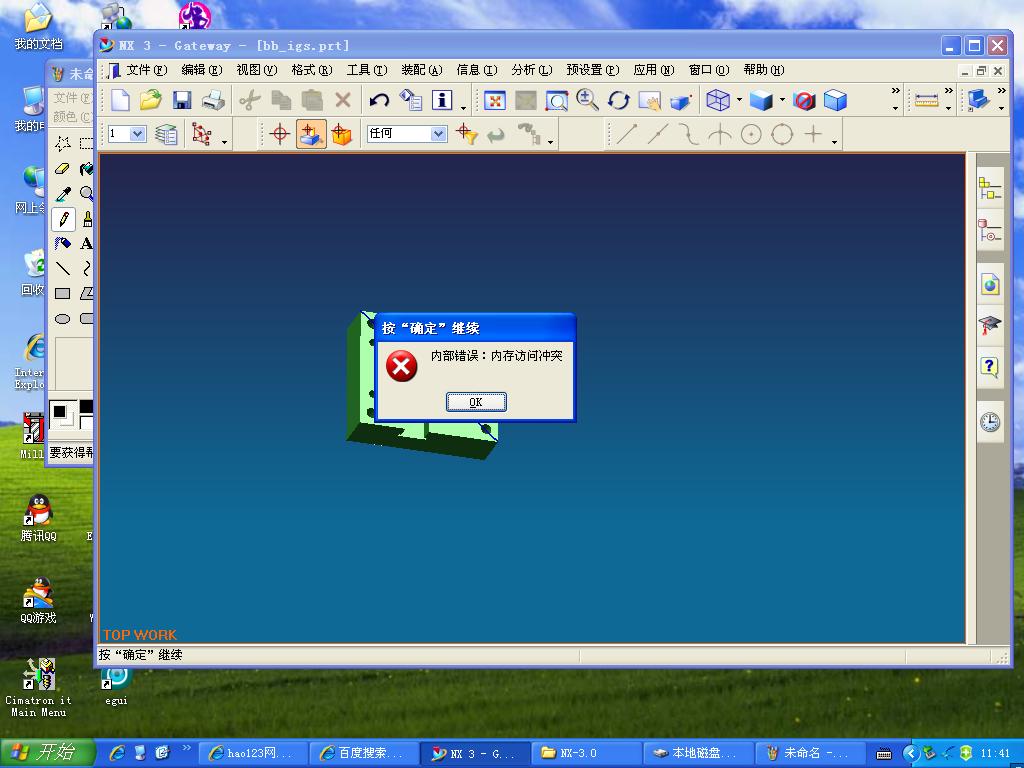Click the Save floppy disk icon
This screenshot has width=1024, height=768.
pyautogui.click(x=182, y=100)
